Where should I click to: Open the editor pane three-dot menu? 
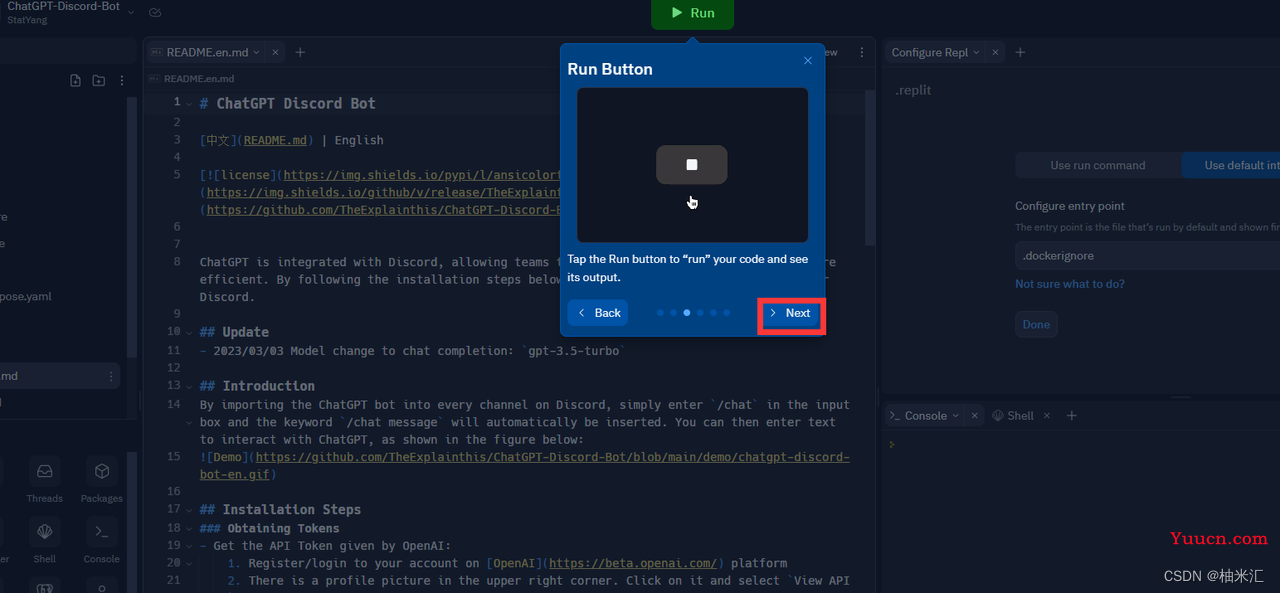[862, 52]
